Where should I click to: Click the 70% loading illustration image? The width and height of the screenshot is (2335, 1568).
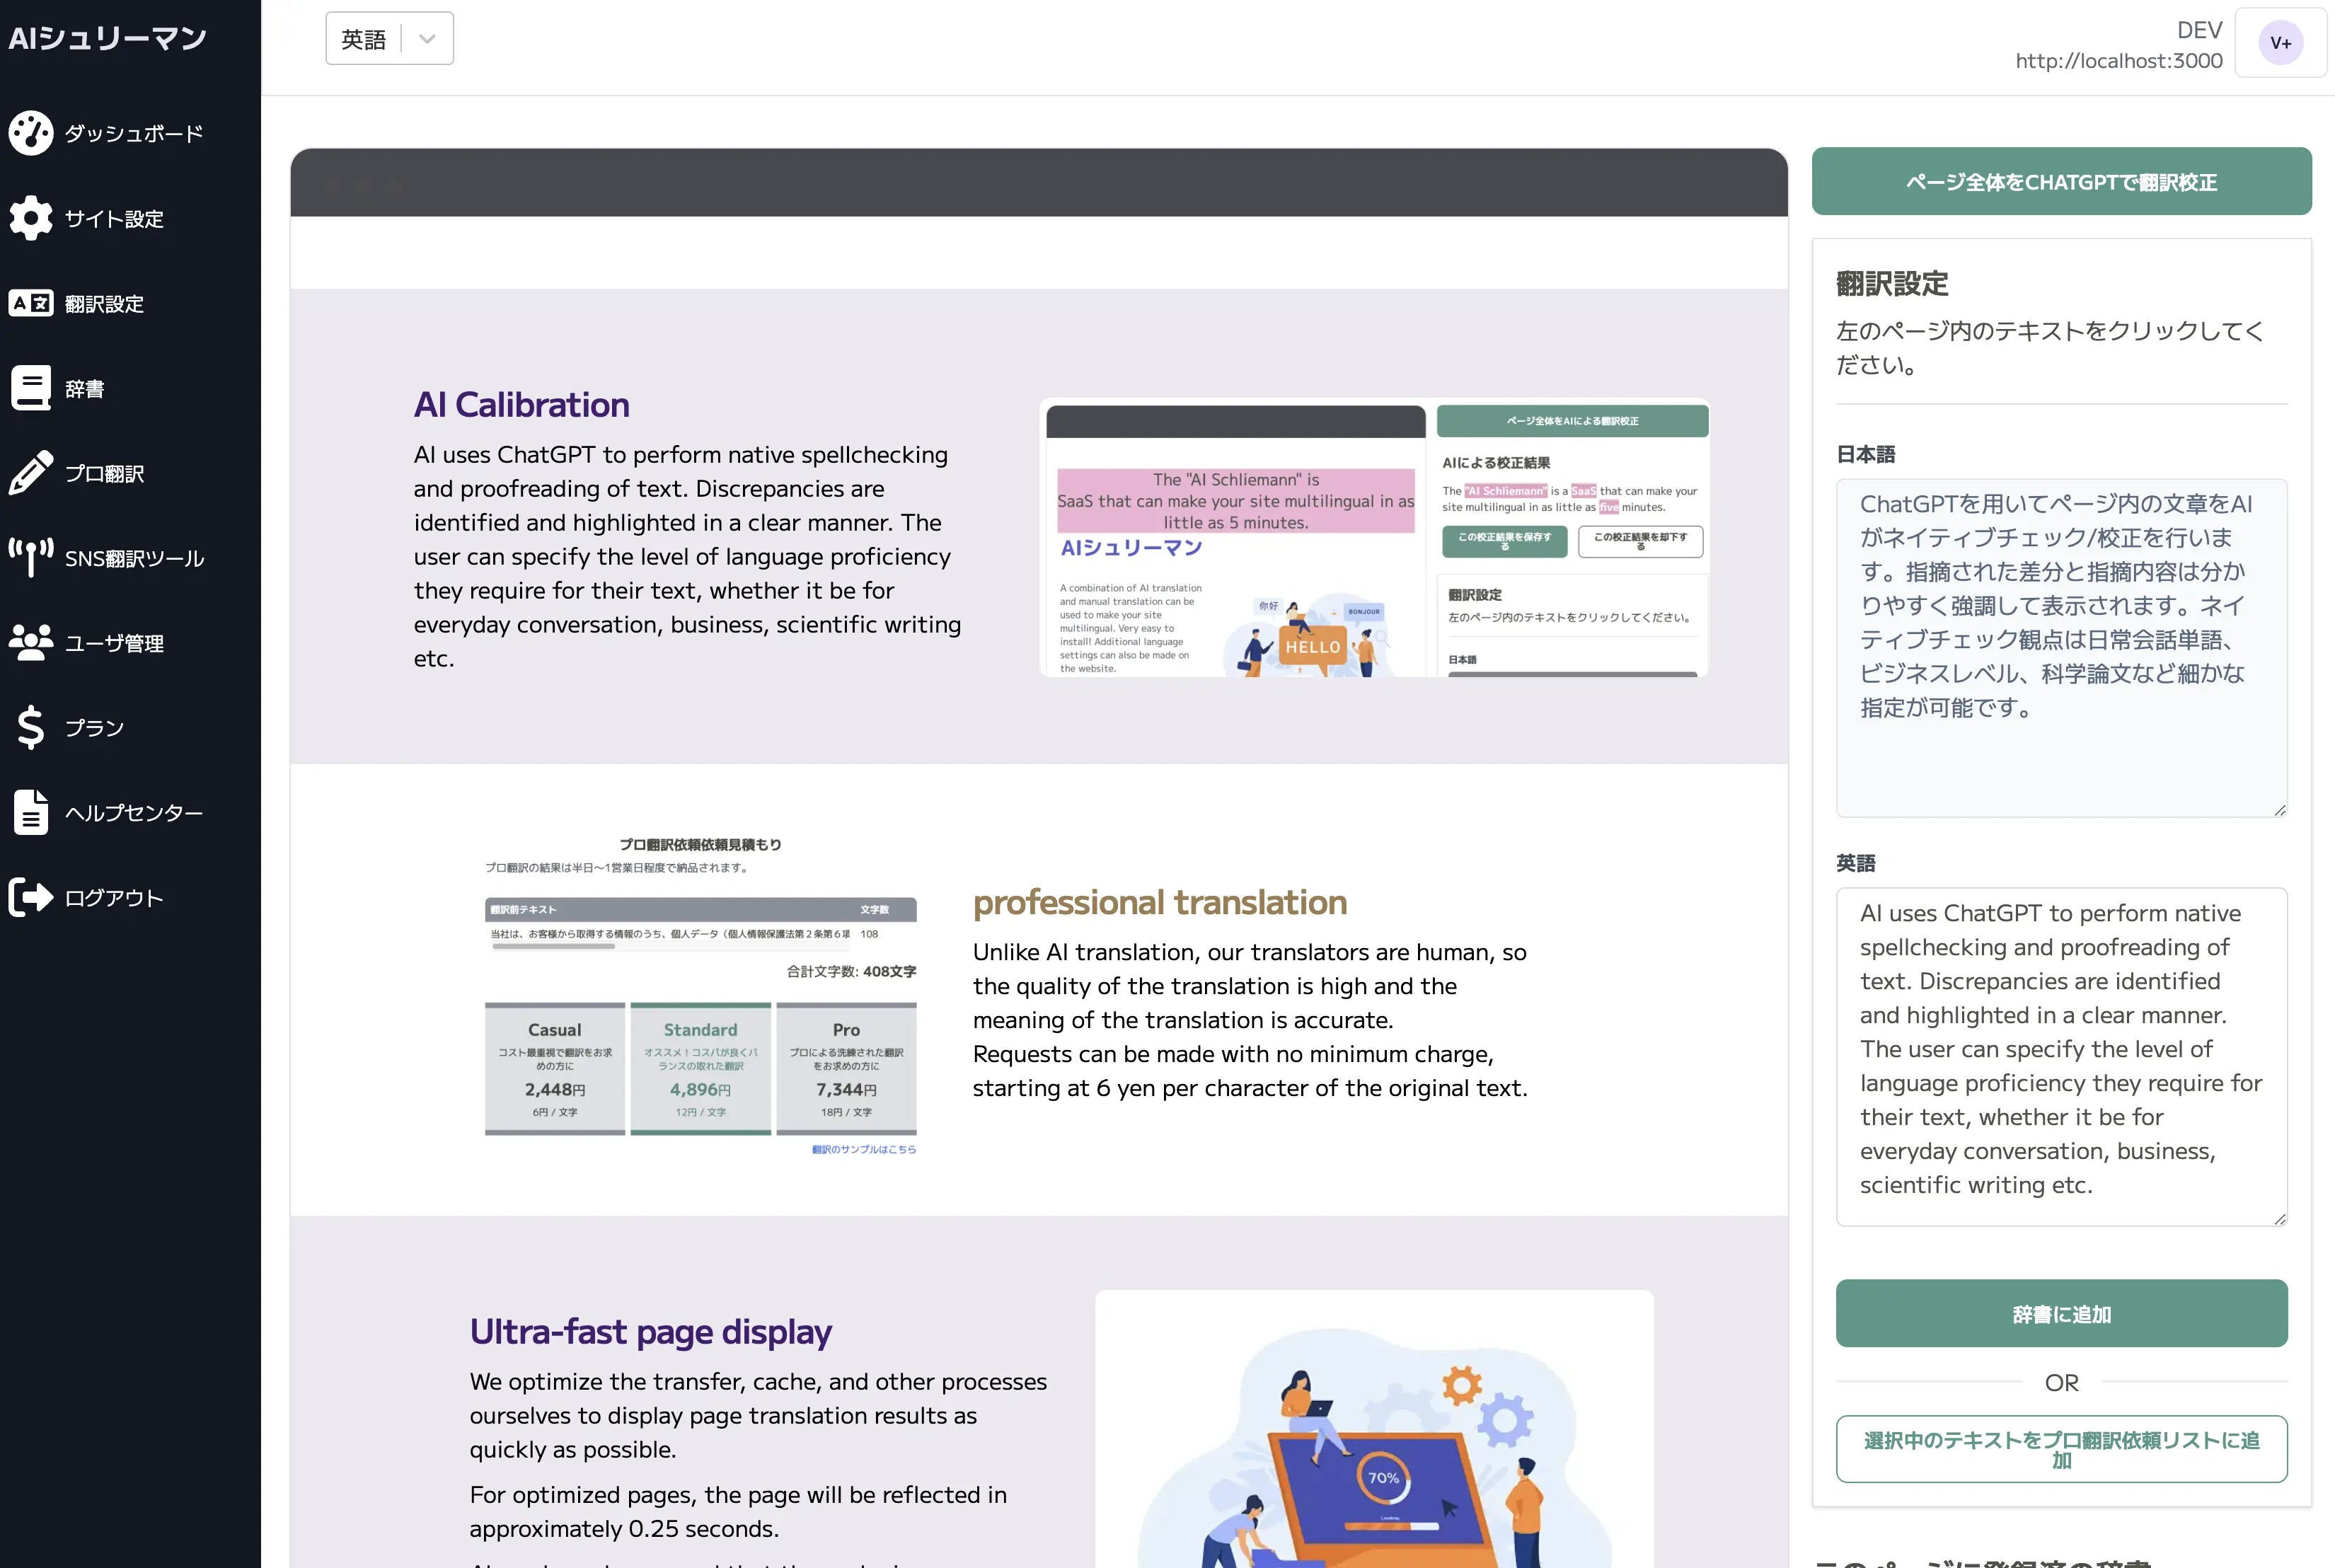(x=1375, y=1430)
